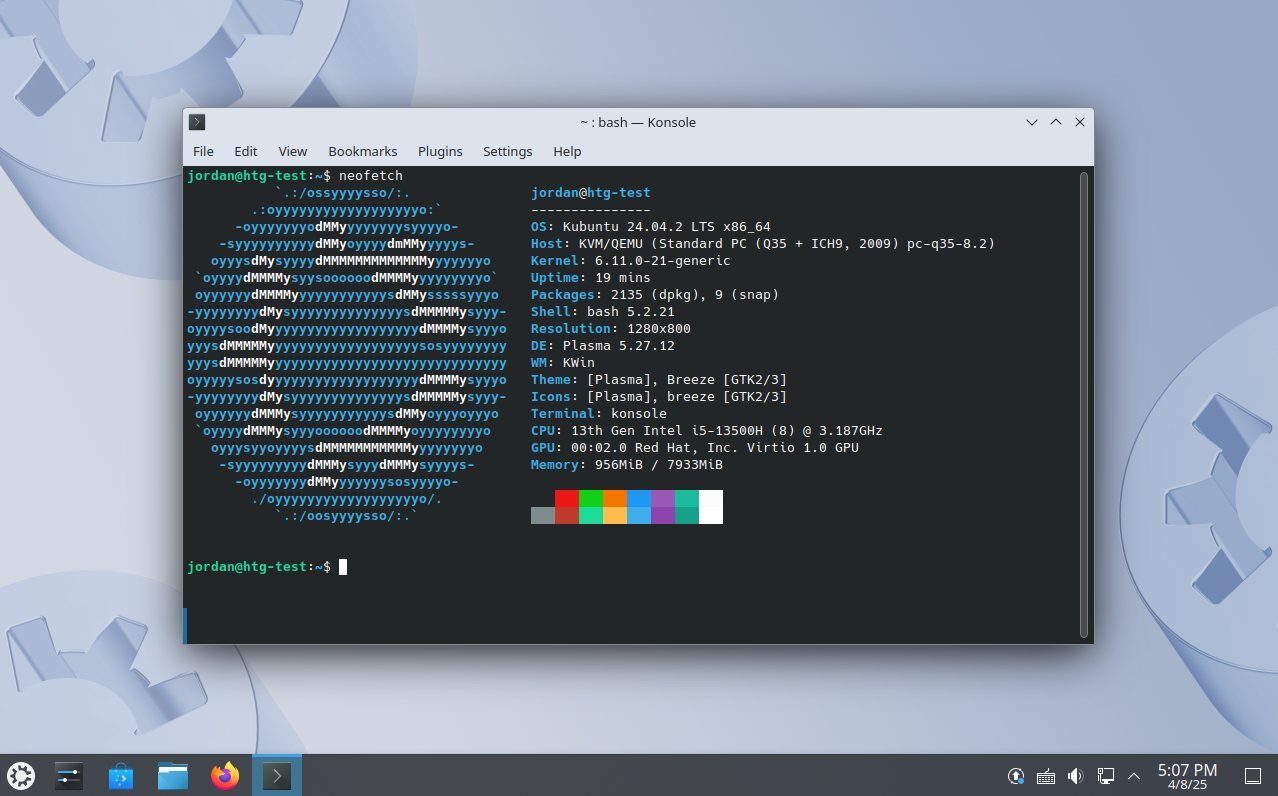Click the Konsole icon in the window titlebar
Image resolution: width=1278 pixels, height=796 pixels.
point(197,122)
